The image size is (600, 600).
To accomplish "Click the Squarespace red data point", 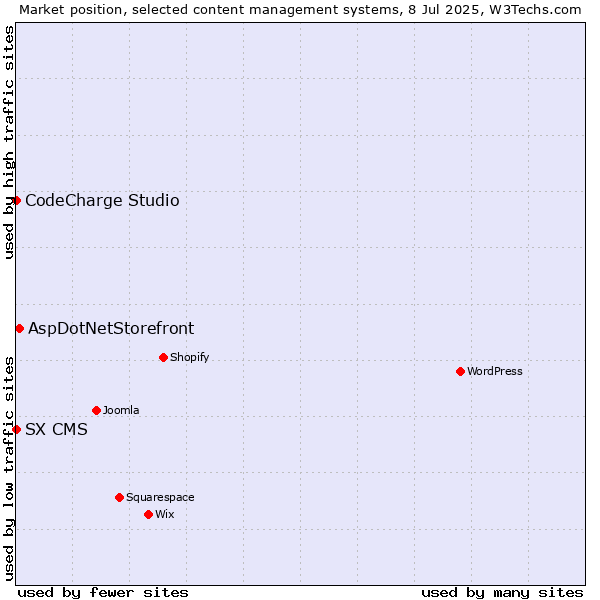I will point(119,497).
